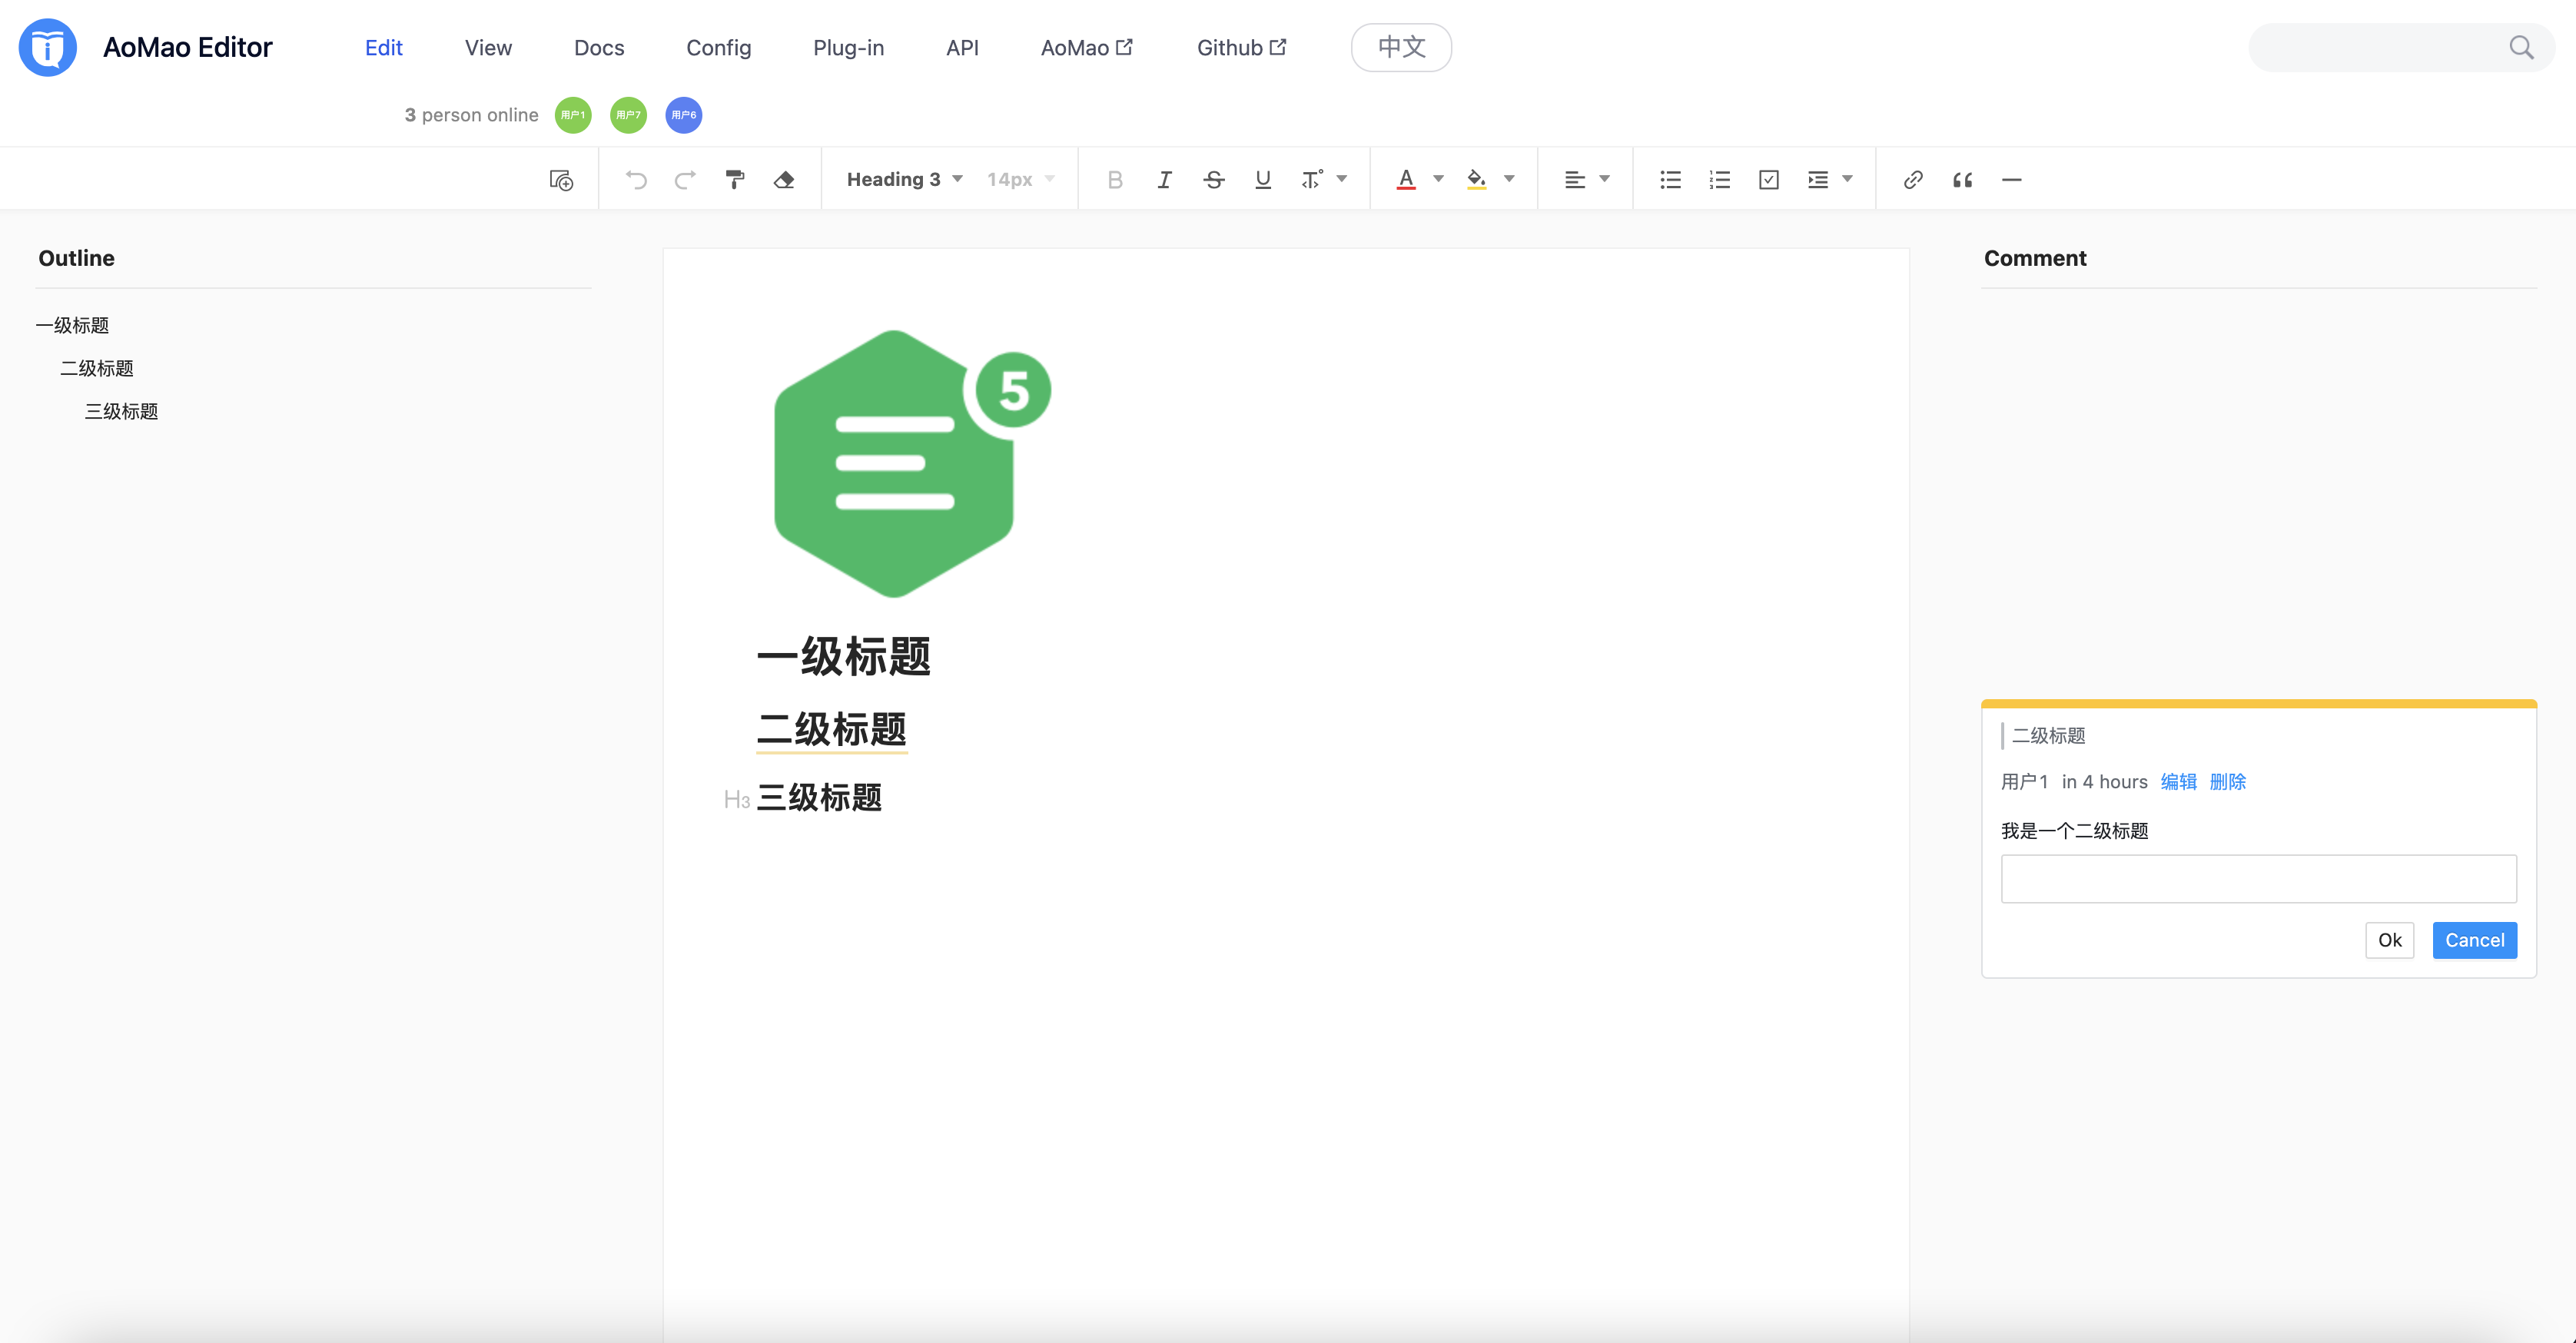
Task: Insert a hyperlink
Action: coord(1913,180)
